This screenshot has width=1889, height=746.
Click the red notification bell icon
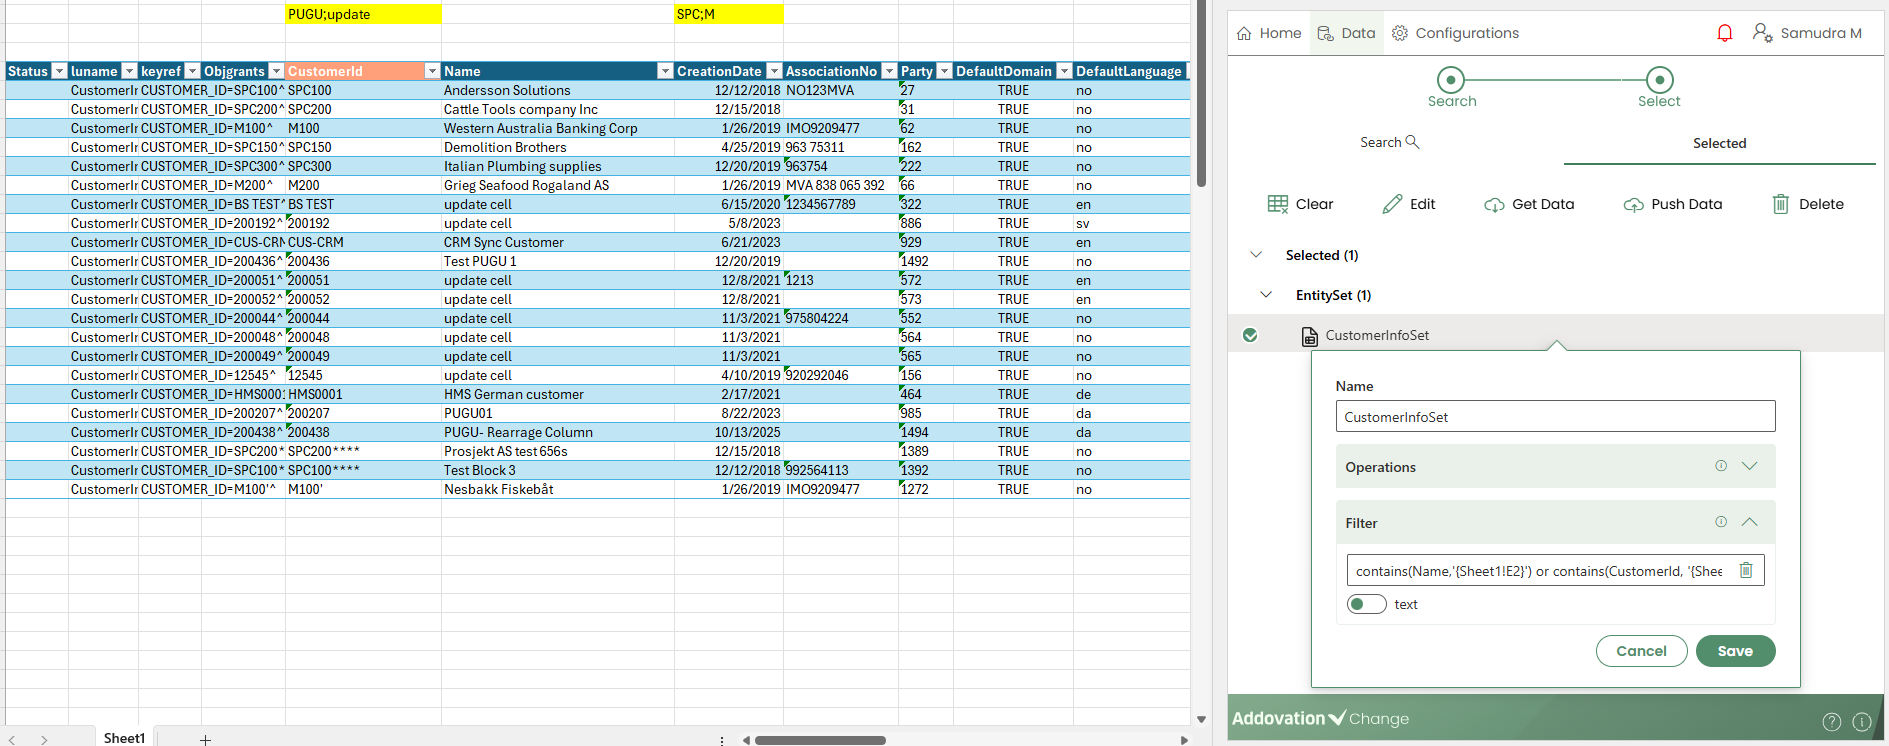[1724, 33]
